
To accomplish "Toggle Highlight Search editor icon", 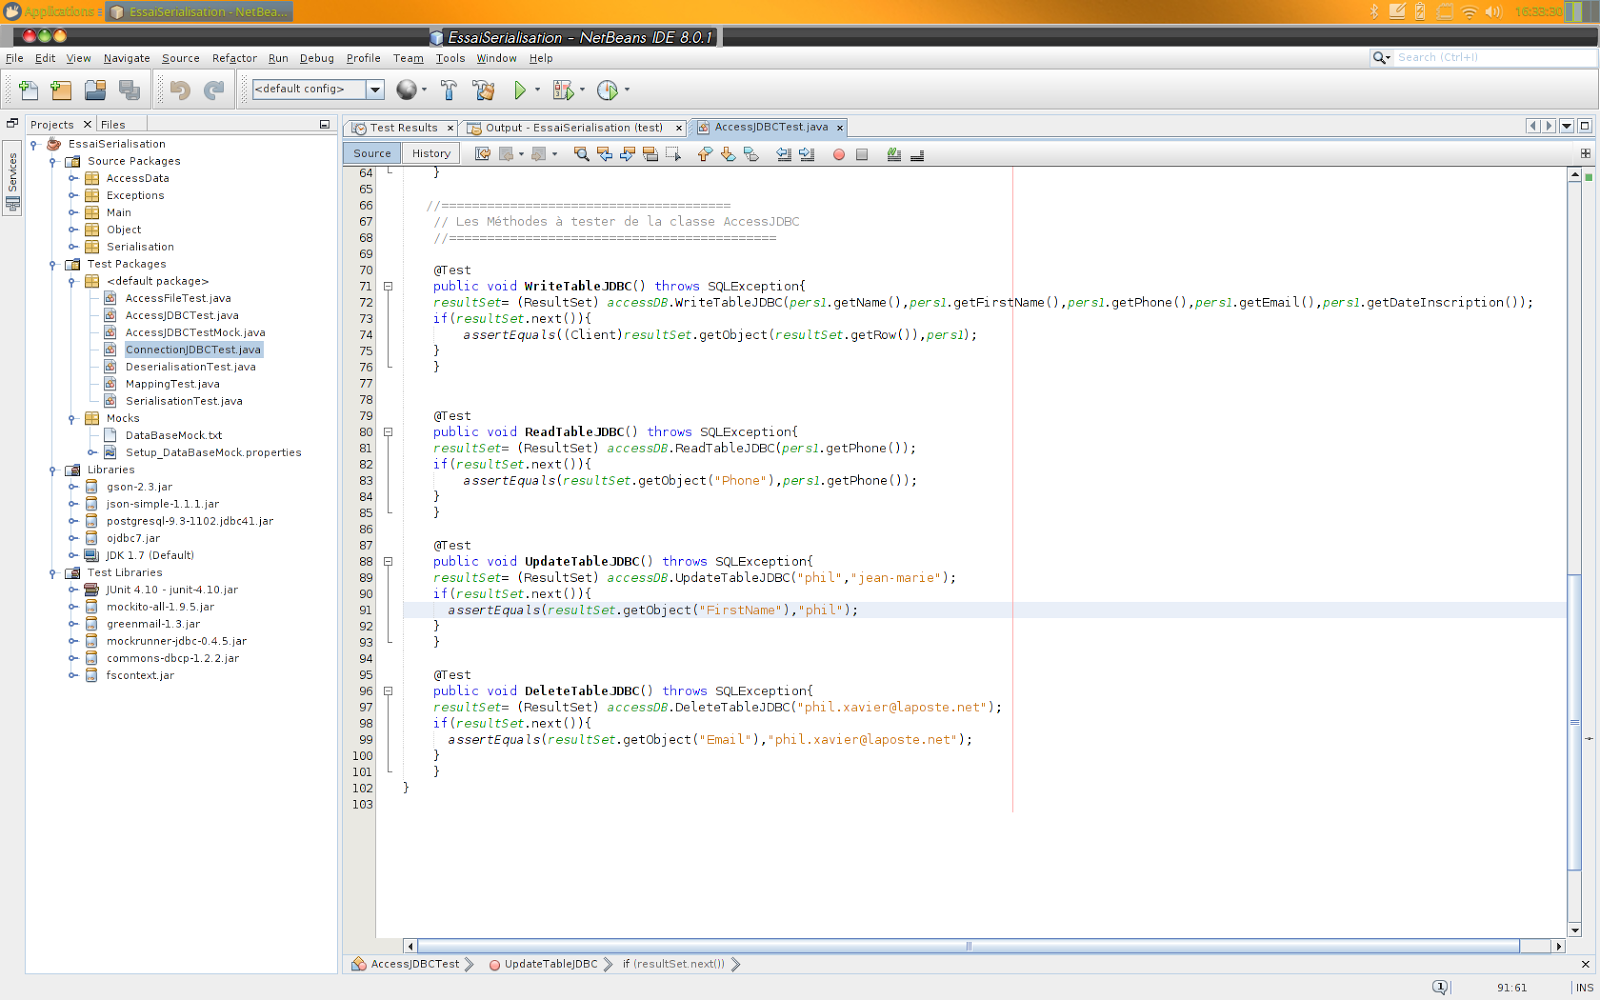I will point(650,154).
